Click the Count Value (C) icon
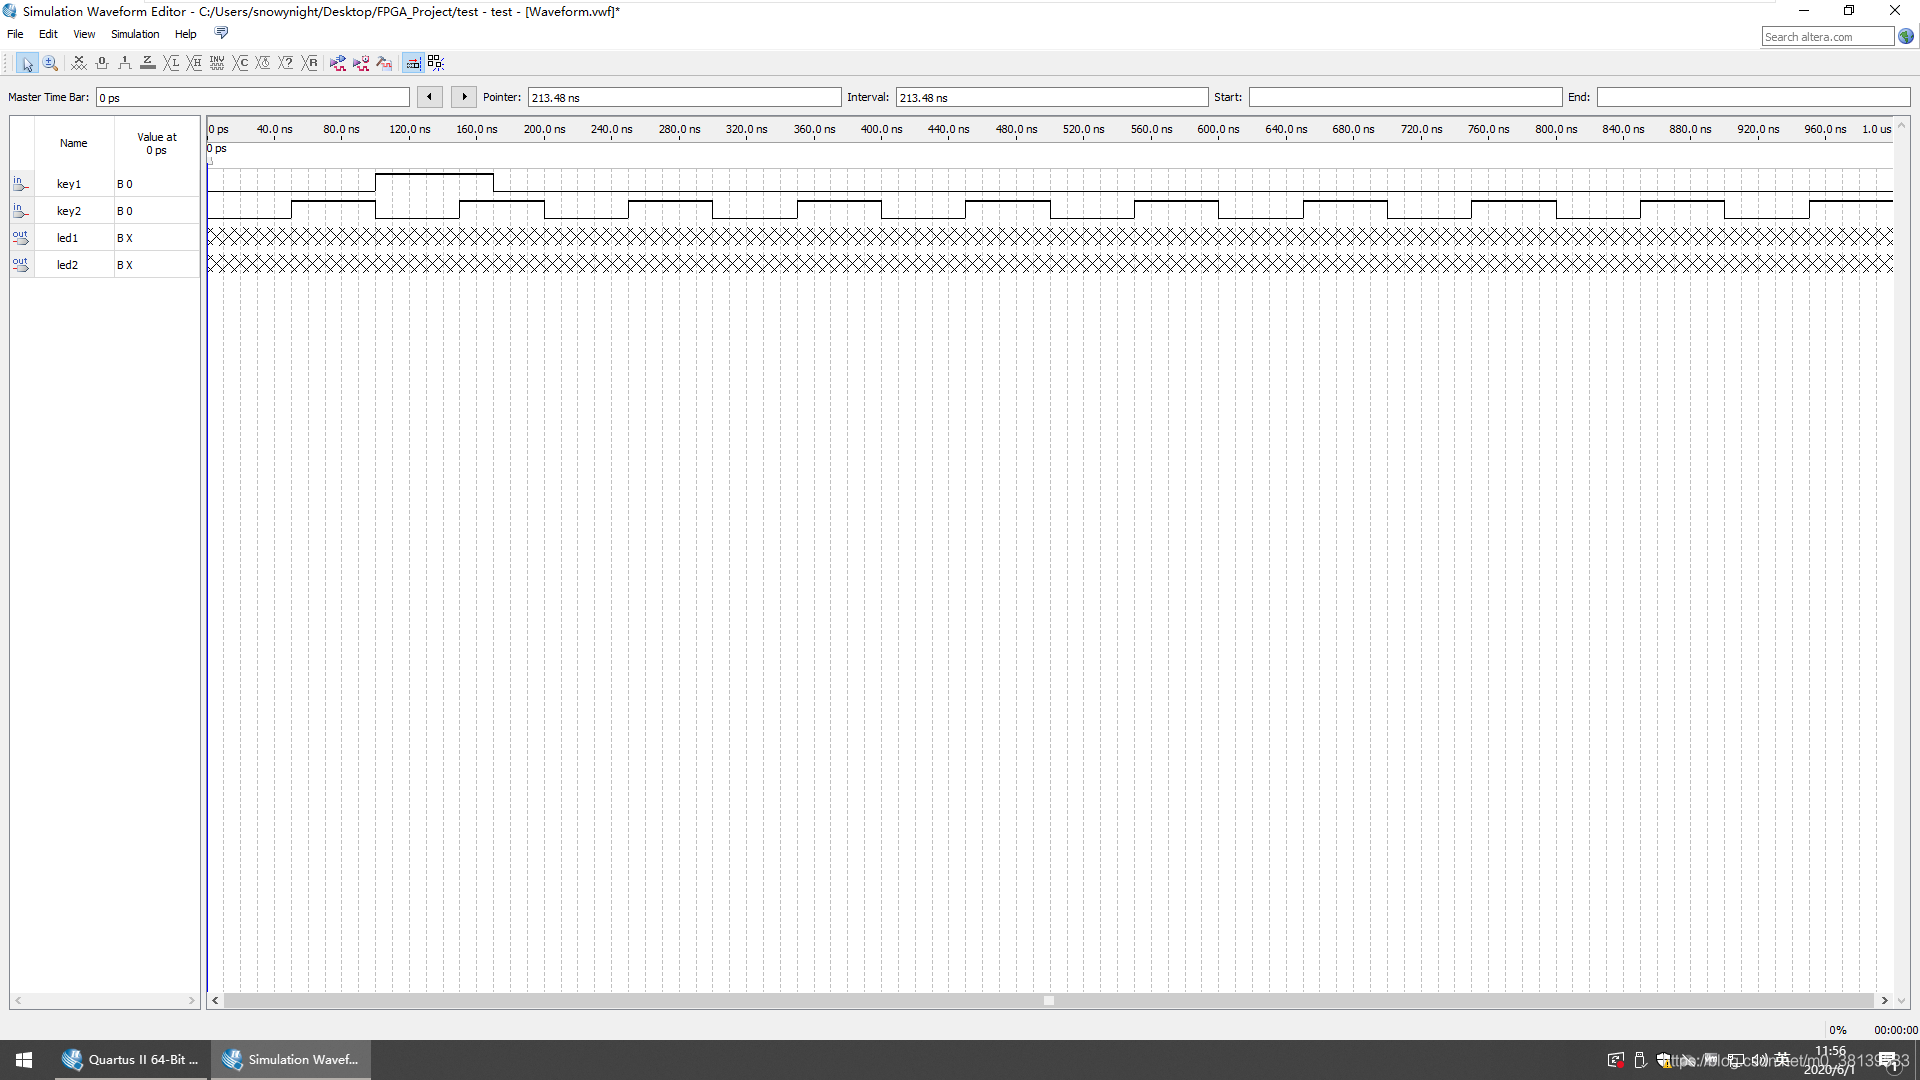The height and width of the screenshot is (1080, 1920). pos(241,63)
